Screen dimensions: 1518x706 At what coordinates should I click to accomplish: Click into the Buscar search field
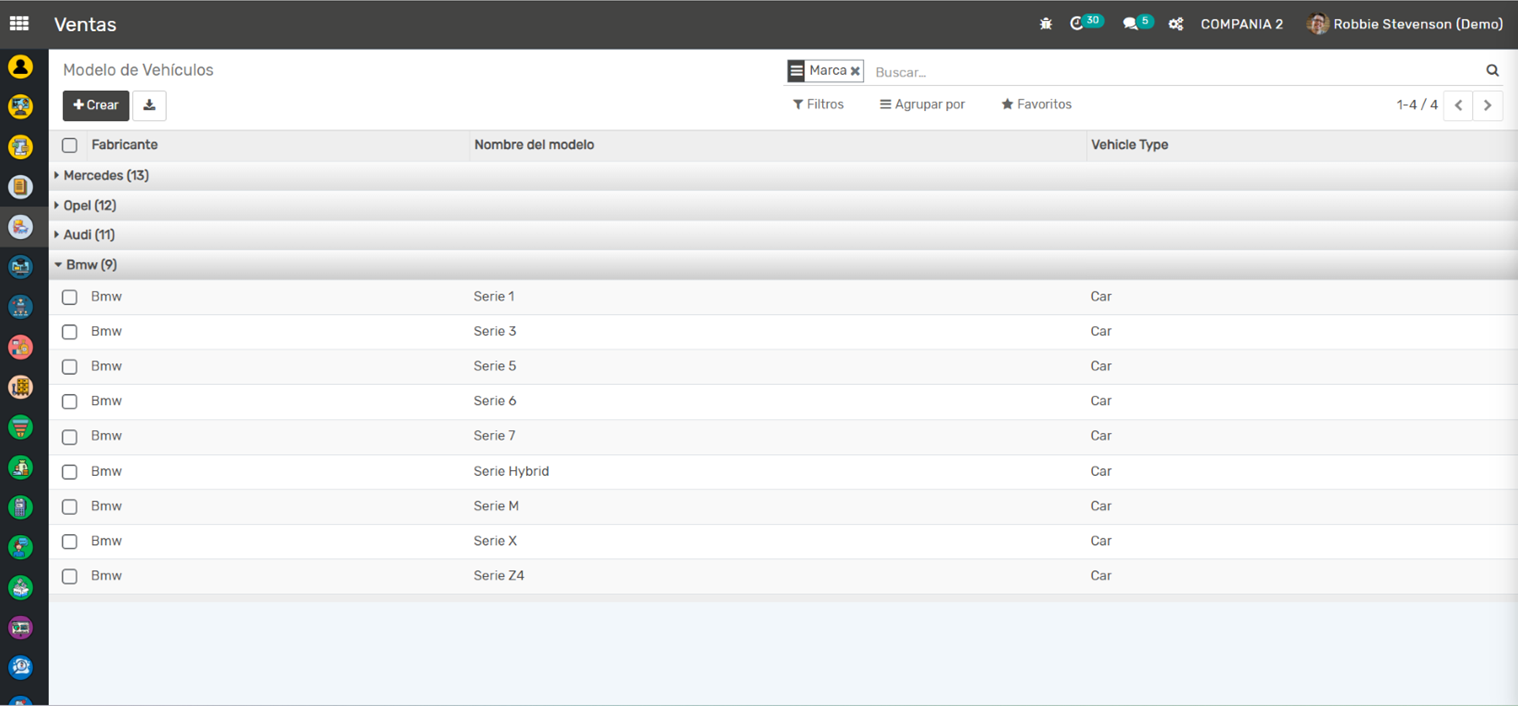(x=1170, y=72)
